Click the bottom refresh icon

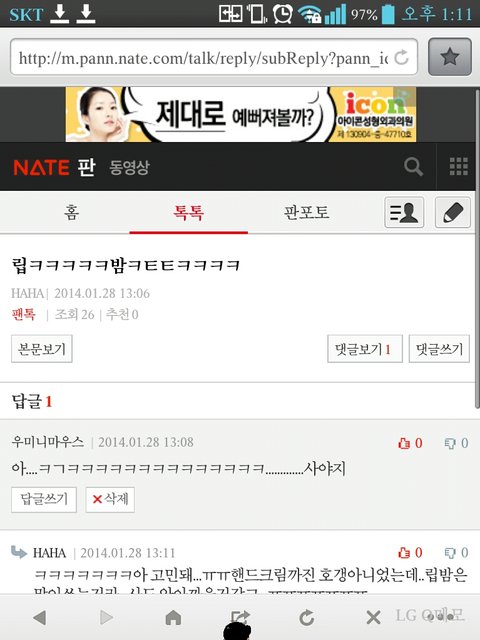307,618
